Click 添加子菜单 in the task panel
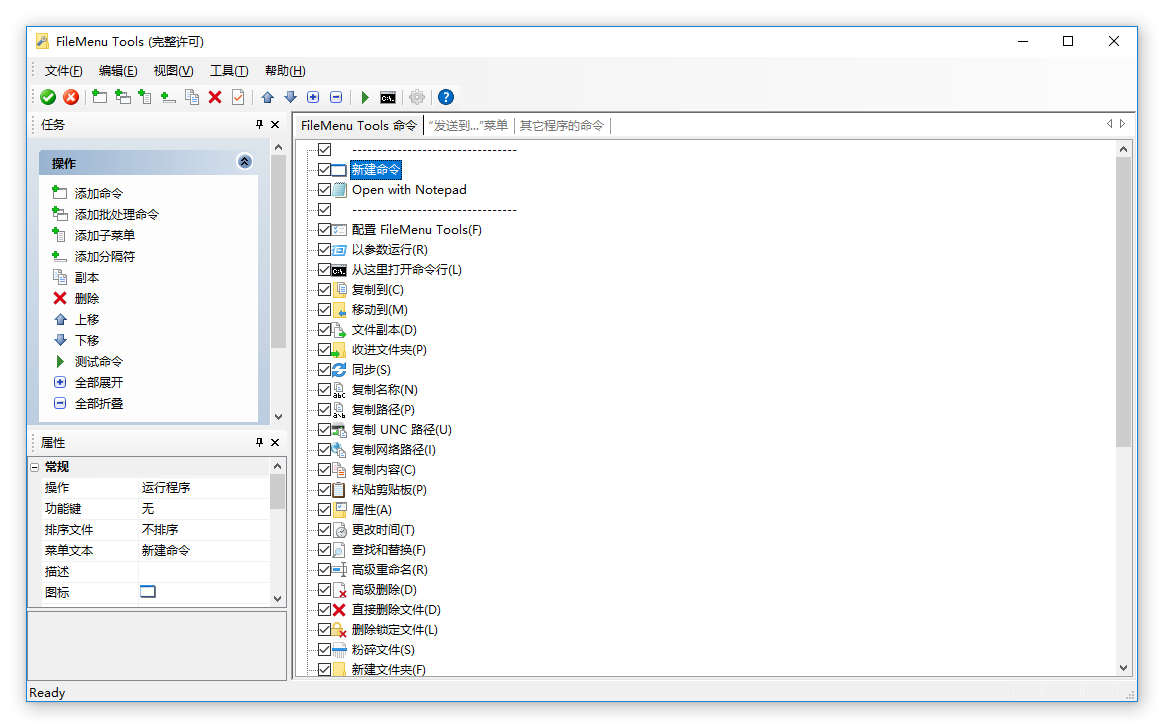Screen dimensions: 1164x728 click(x=105, y=235)
